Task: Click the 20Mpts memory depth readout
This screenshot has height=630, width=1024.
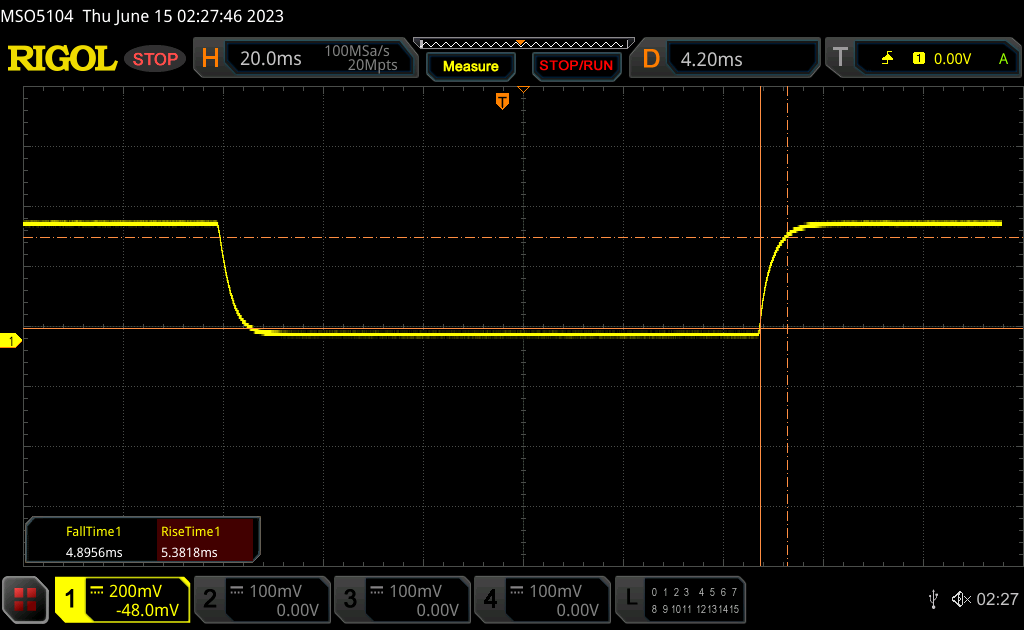Action: coord(372,65)
